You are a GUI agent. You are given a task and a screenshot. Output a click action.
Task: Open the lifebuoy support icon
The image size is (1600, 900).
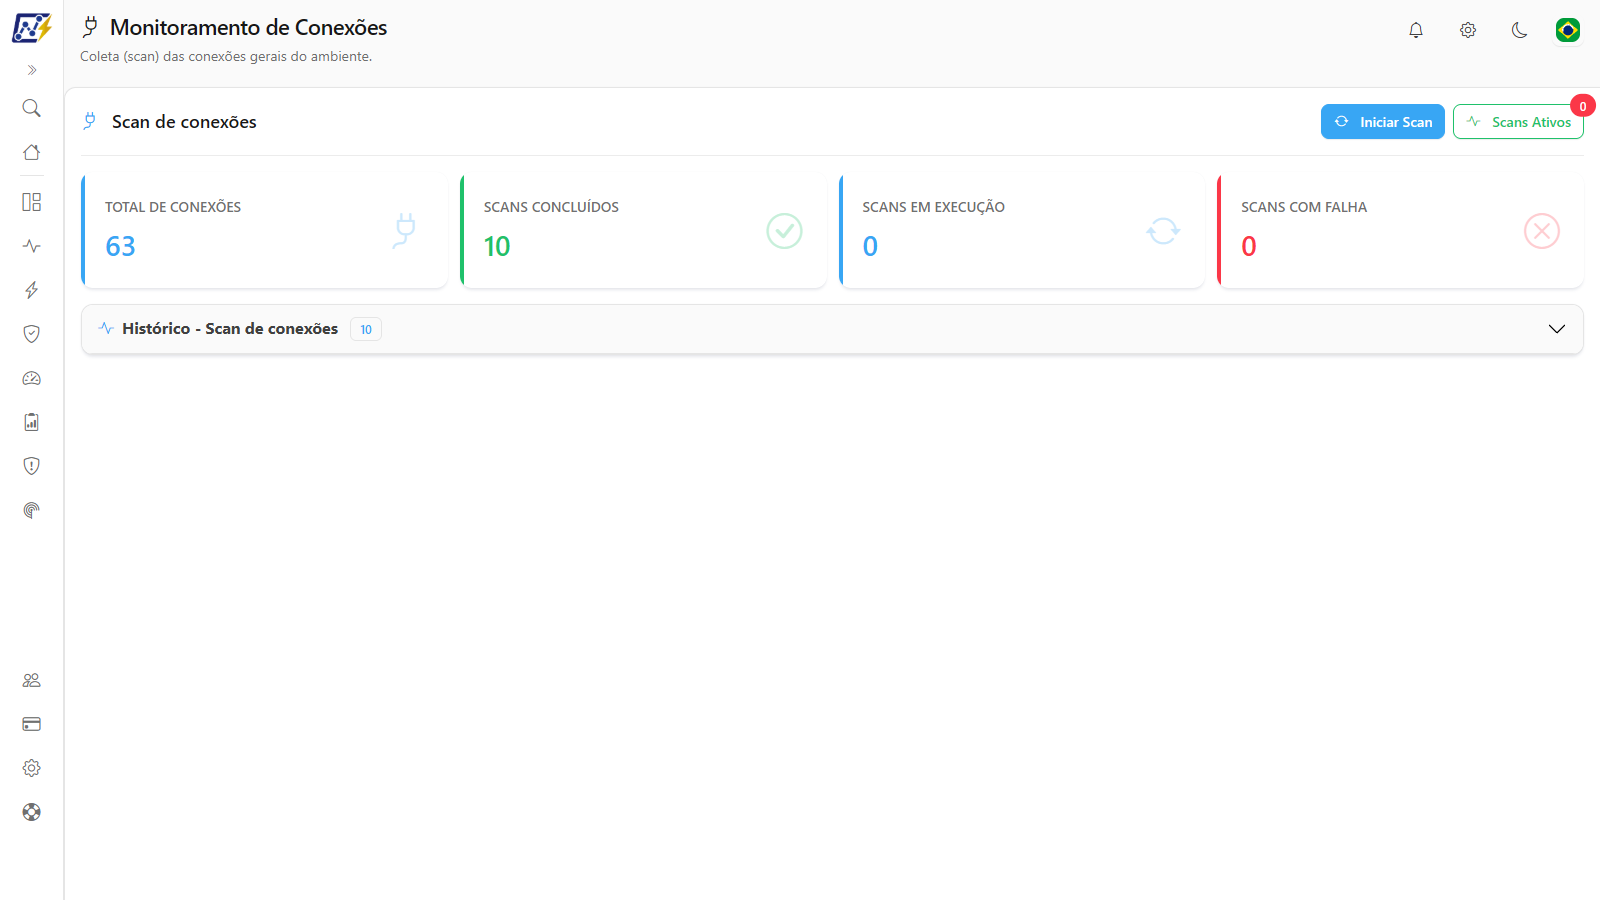(x=32, y=812)
